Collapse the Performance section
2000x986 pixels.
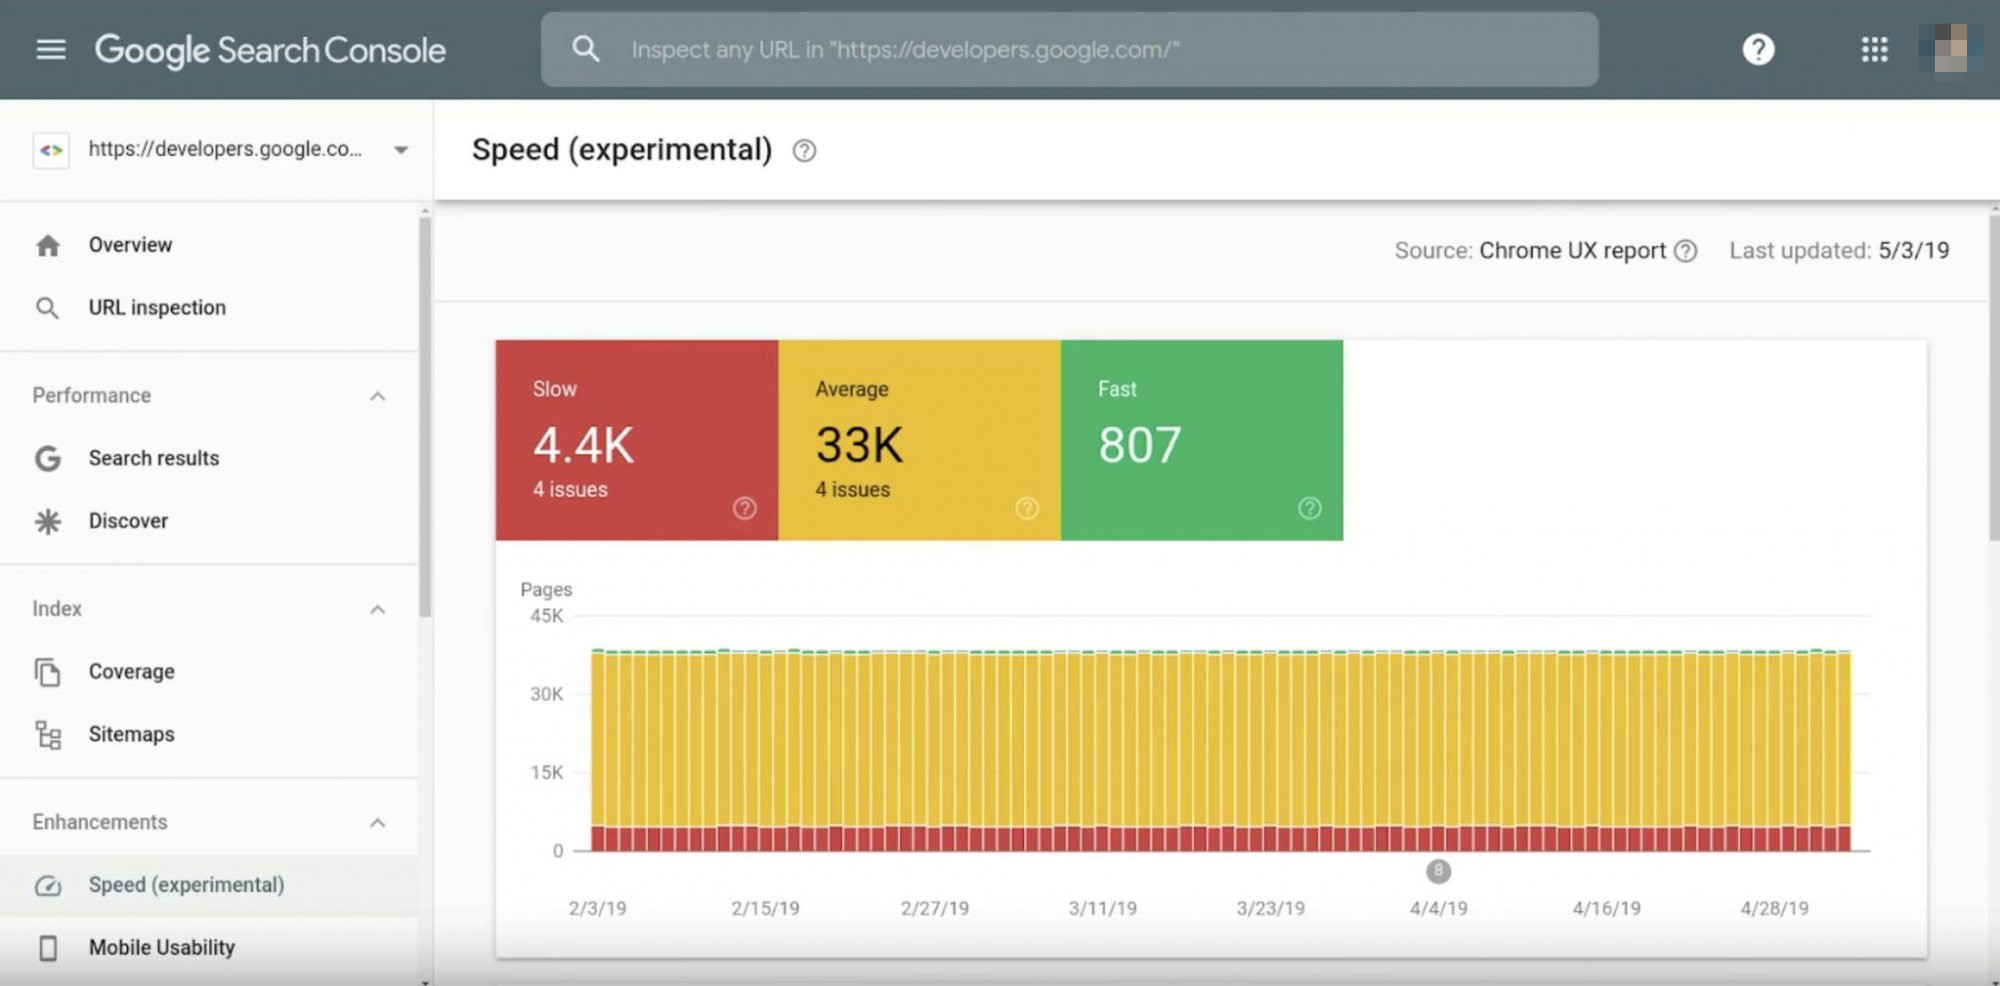click(x=378, y=396)
